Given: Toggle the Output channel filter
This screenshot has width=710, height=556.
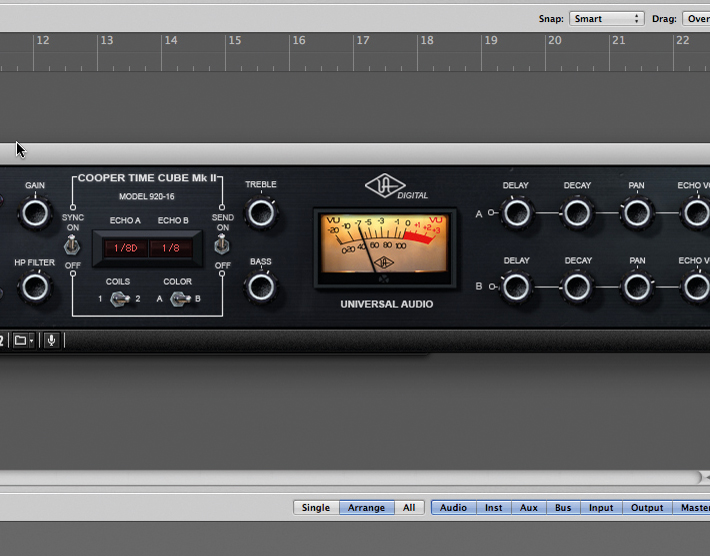Looking at the screenshot, I should point(647,508).
